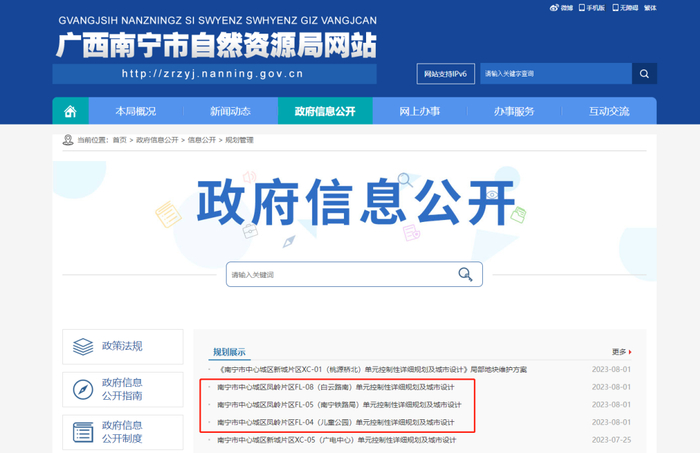Open the FL-04 (儿童公园) plan article

(x=336, y=422)
